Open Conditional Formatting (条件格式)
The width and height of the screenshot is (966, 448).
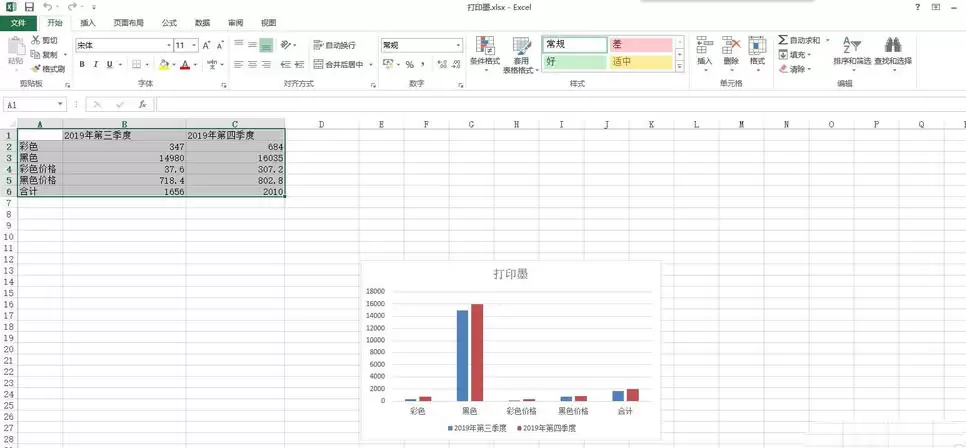click(x=485, y=52)
